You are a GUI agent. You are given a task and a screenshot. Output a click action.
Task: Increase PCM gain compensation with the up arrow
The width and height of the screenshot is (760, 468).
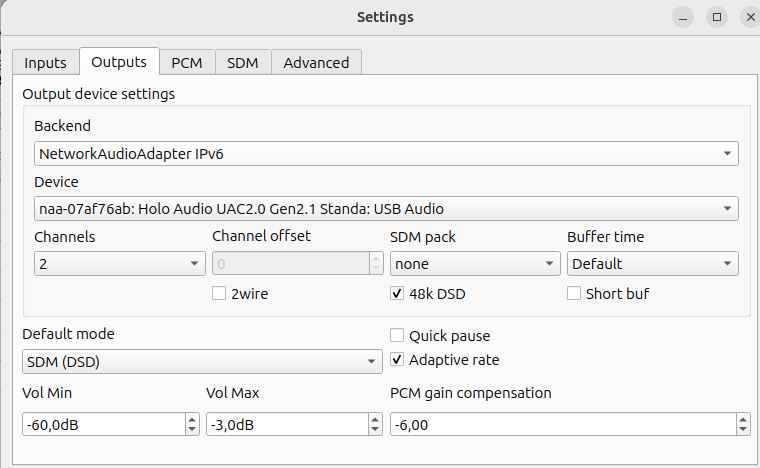(743, 419)
